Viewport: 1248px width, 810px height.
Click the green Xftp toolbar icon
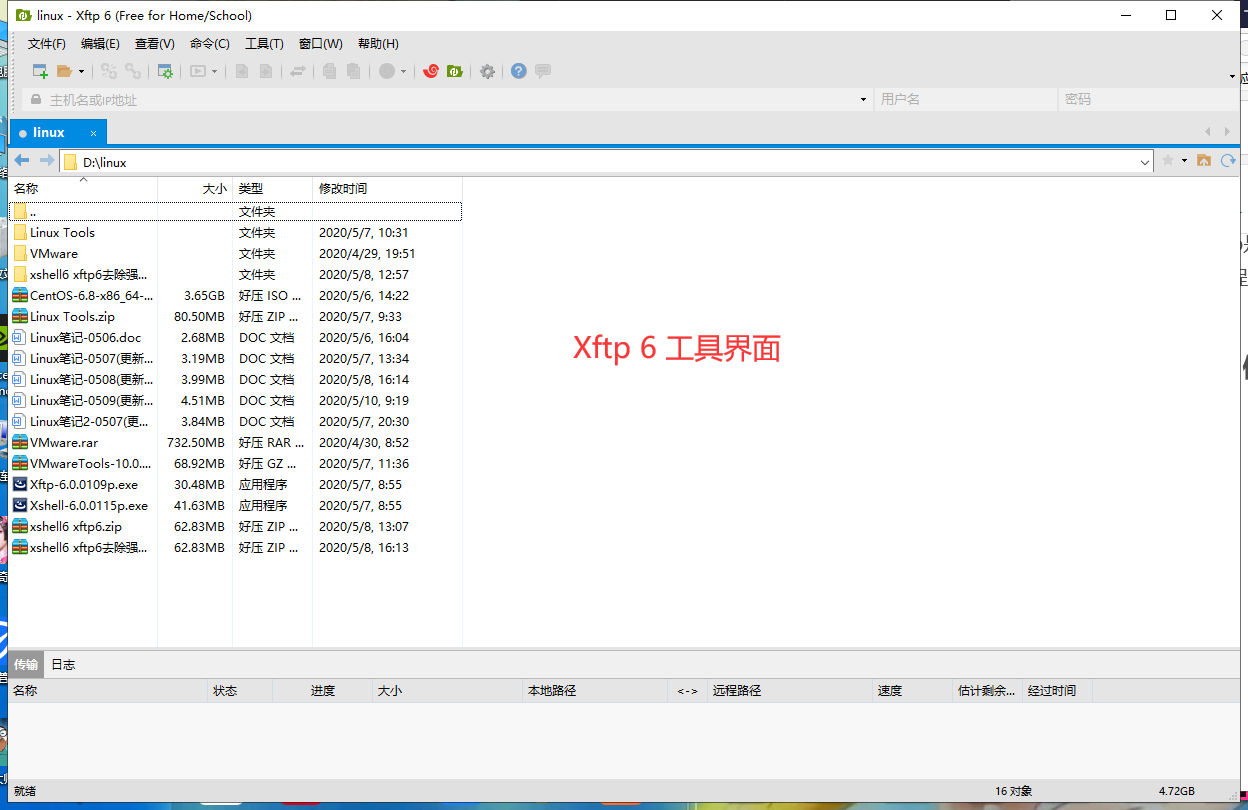pos(455,71)
